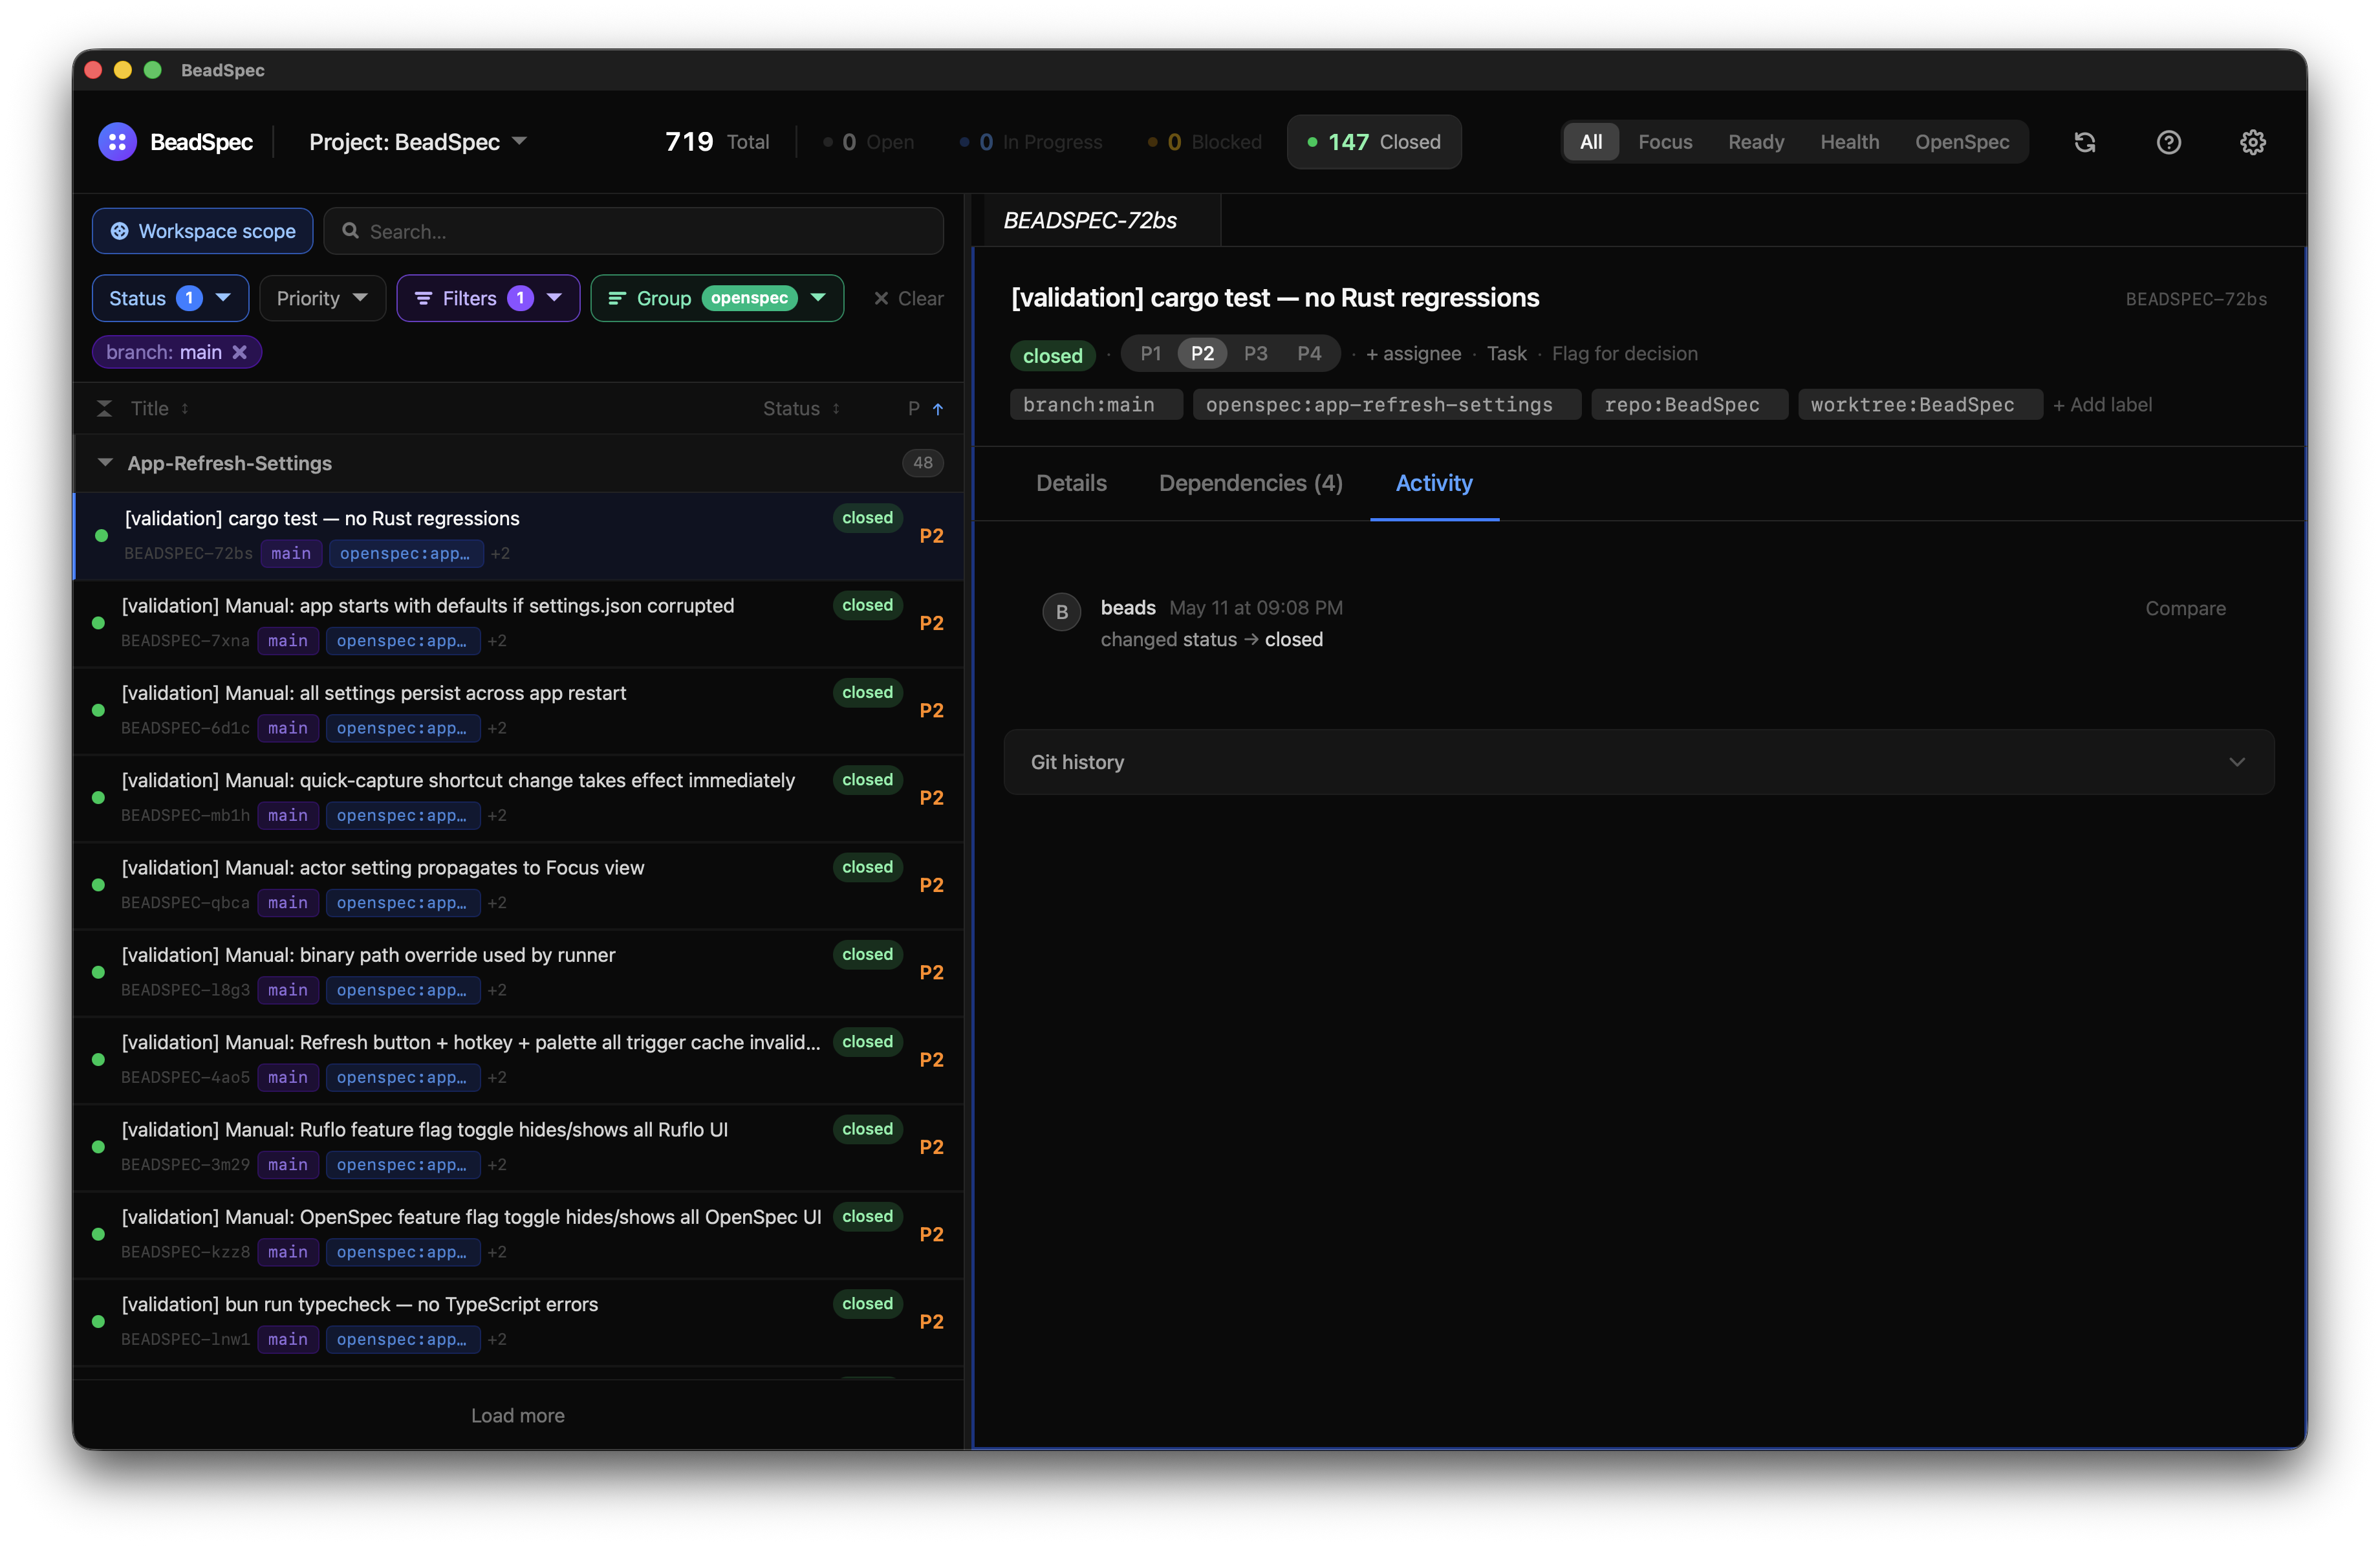Select row 'Ruflo feature flag toggle hides/shows all Ruflo UI'
The image size is (2380, 1546).
(x=518, y=1147)
